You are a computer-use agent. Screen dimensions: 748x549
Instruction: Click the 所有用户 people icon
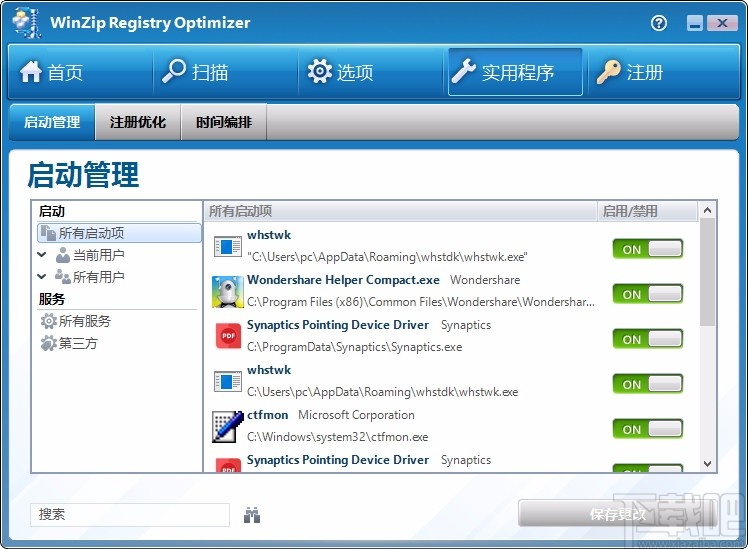62,277
